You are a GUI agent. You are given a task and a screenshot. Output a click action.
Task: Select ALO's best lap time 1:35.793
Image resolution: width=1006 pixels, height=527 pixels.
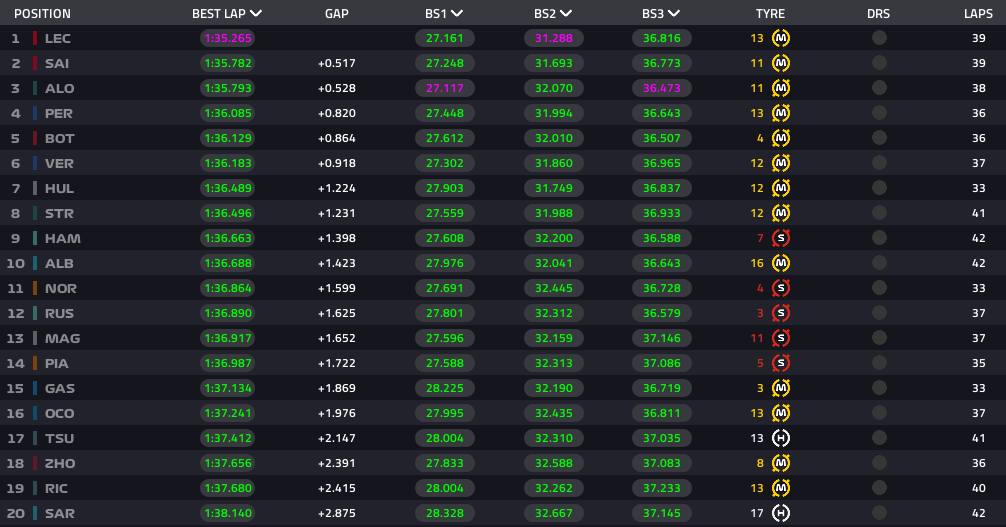click(228, 88)
